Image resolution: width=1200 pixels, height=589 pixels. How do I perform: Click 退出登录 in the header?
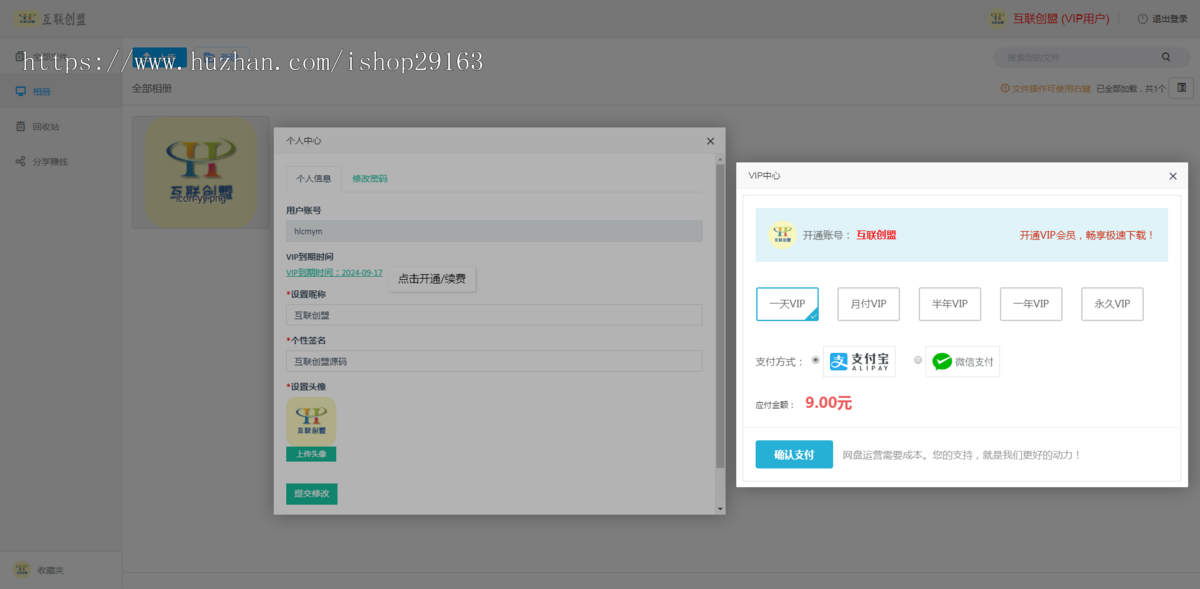[x=1170, y=18]
